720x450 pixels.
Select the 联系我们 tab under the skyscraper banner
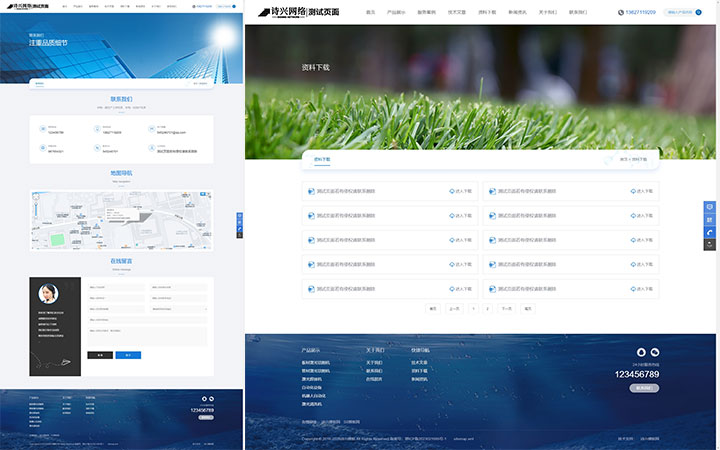pos(40,84)
